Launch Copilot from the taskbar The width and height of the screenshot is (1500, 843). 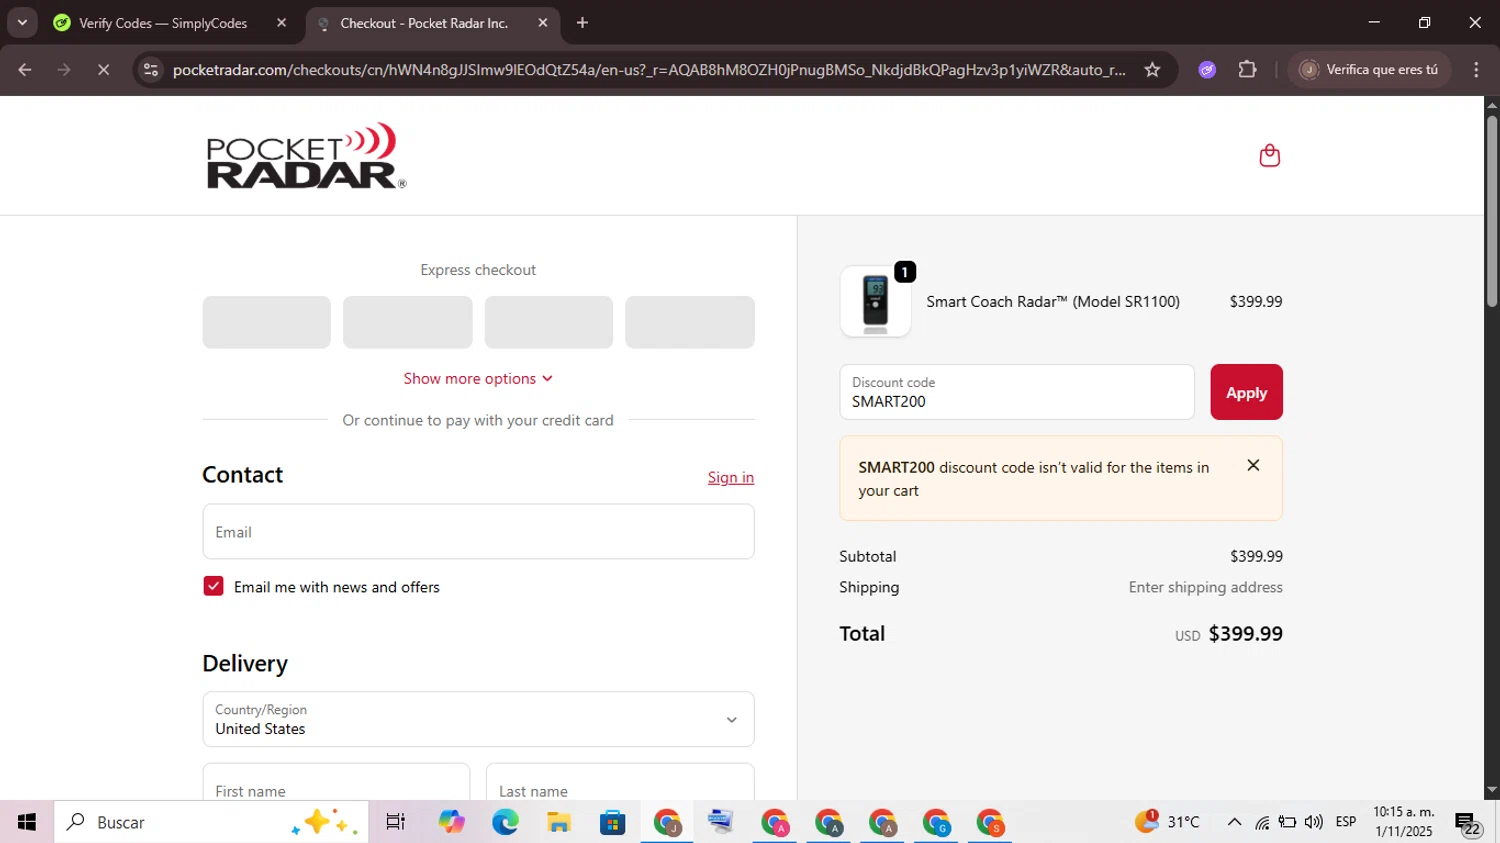pos(451,822)
